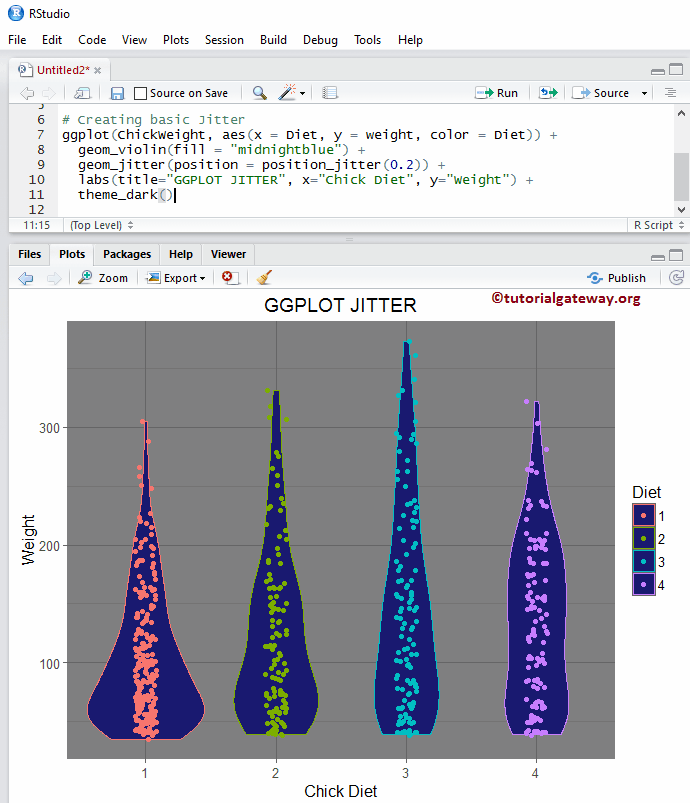690x803 pixels.
Task: Click the Diet 1 legend swatch
Action: (644, 516)
